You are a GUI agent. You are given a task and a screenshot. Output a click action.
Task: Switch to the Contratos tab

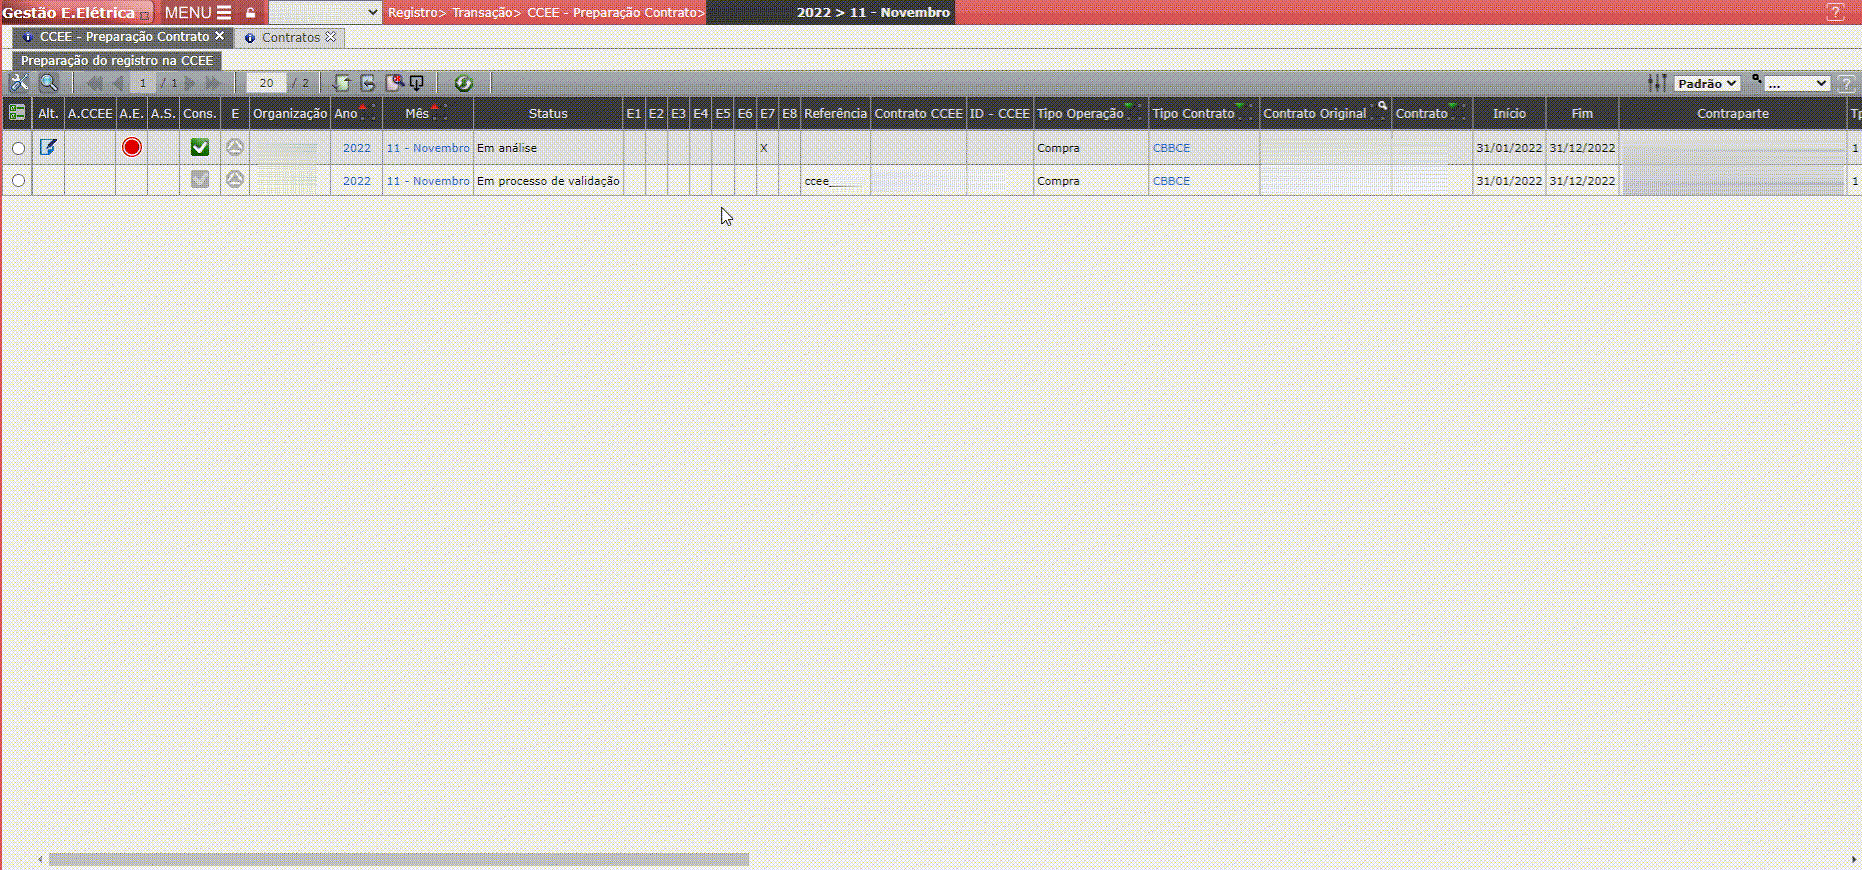(x=290, y=37)
